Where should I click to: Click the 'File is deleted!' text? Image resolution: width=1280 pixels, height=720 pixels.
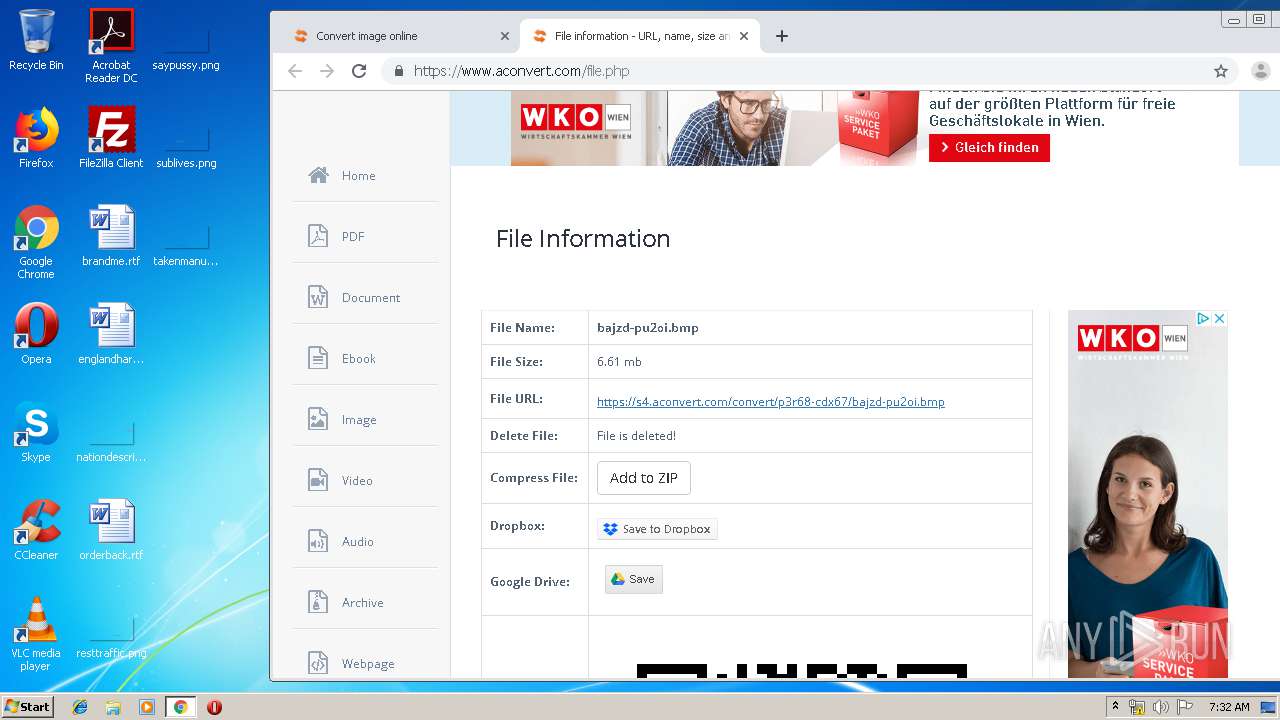(636, 436)
